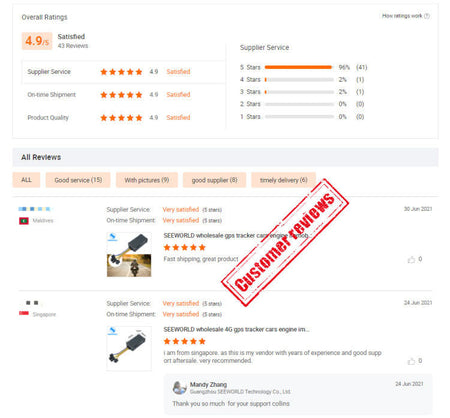Click the 5 Stars rating progress bar

tap(299, 67)
